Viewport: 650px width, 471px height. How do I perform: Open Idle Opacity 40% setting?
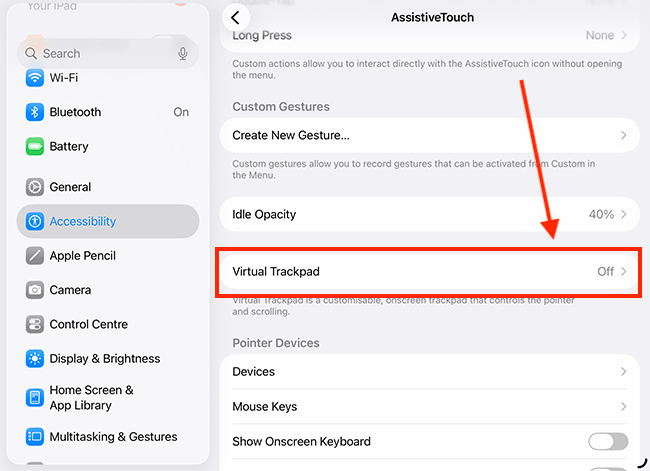pos(429,215)
